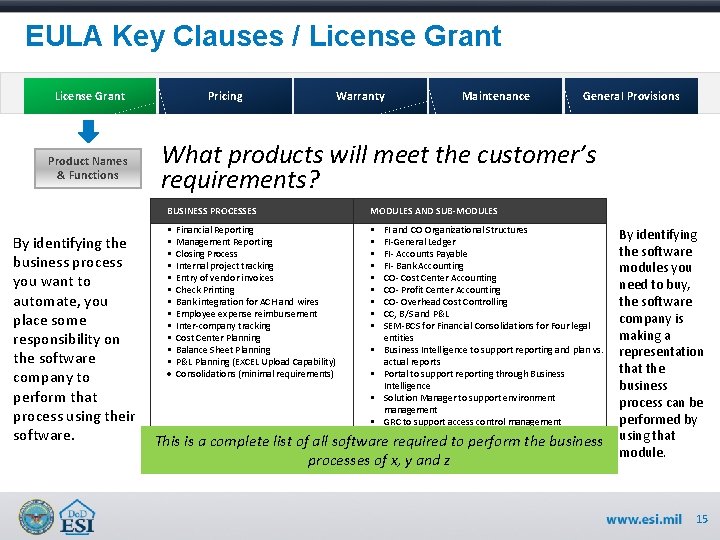
Task: Select the CC, B/S and P&L item
Action: (x=416, y=314)
